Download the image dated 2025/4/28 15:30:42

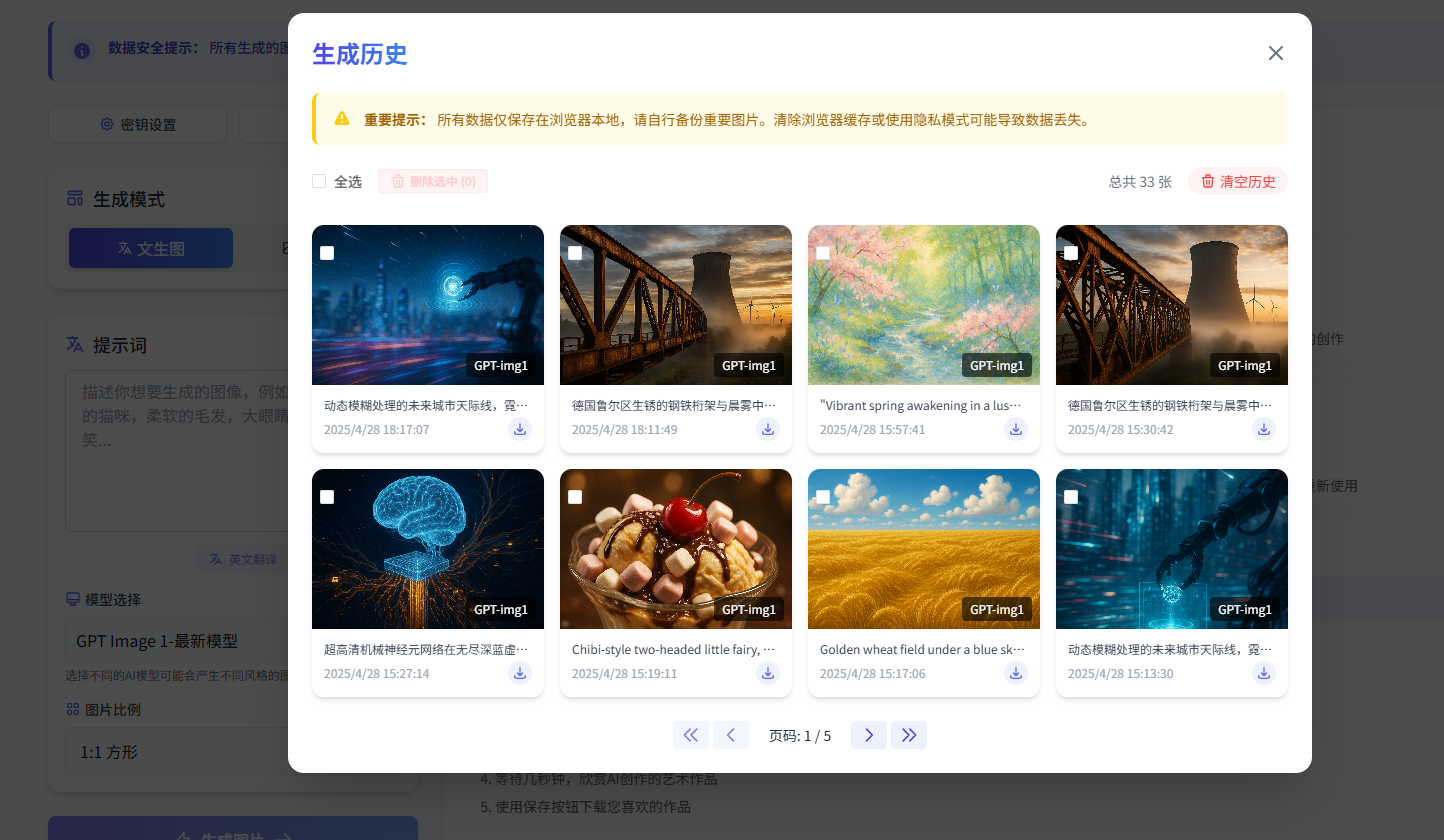pyautogui.click(x=1264, y=429)
